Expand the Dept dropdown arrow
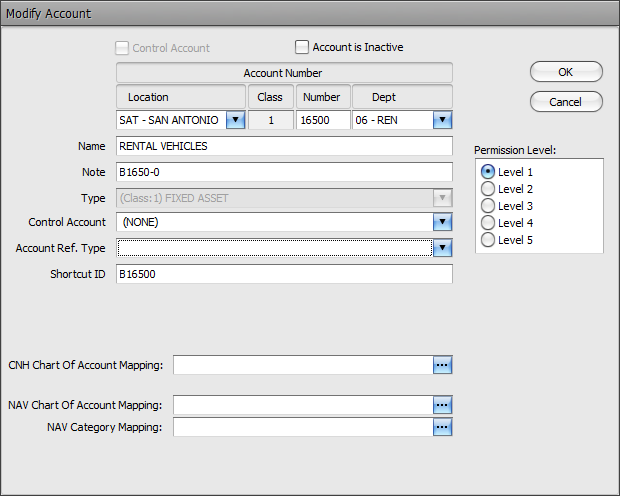The image size is (620, 496). click(x=442, y=120)
